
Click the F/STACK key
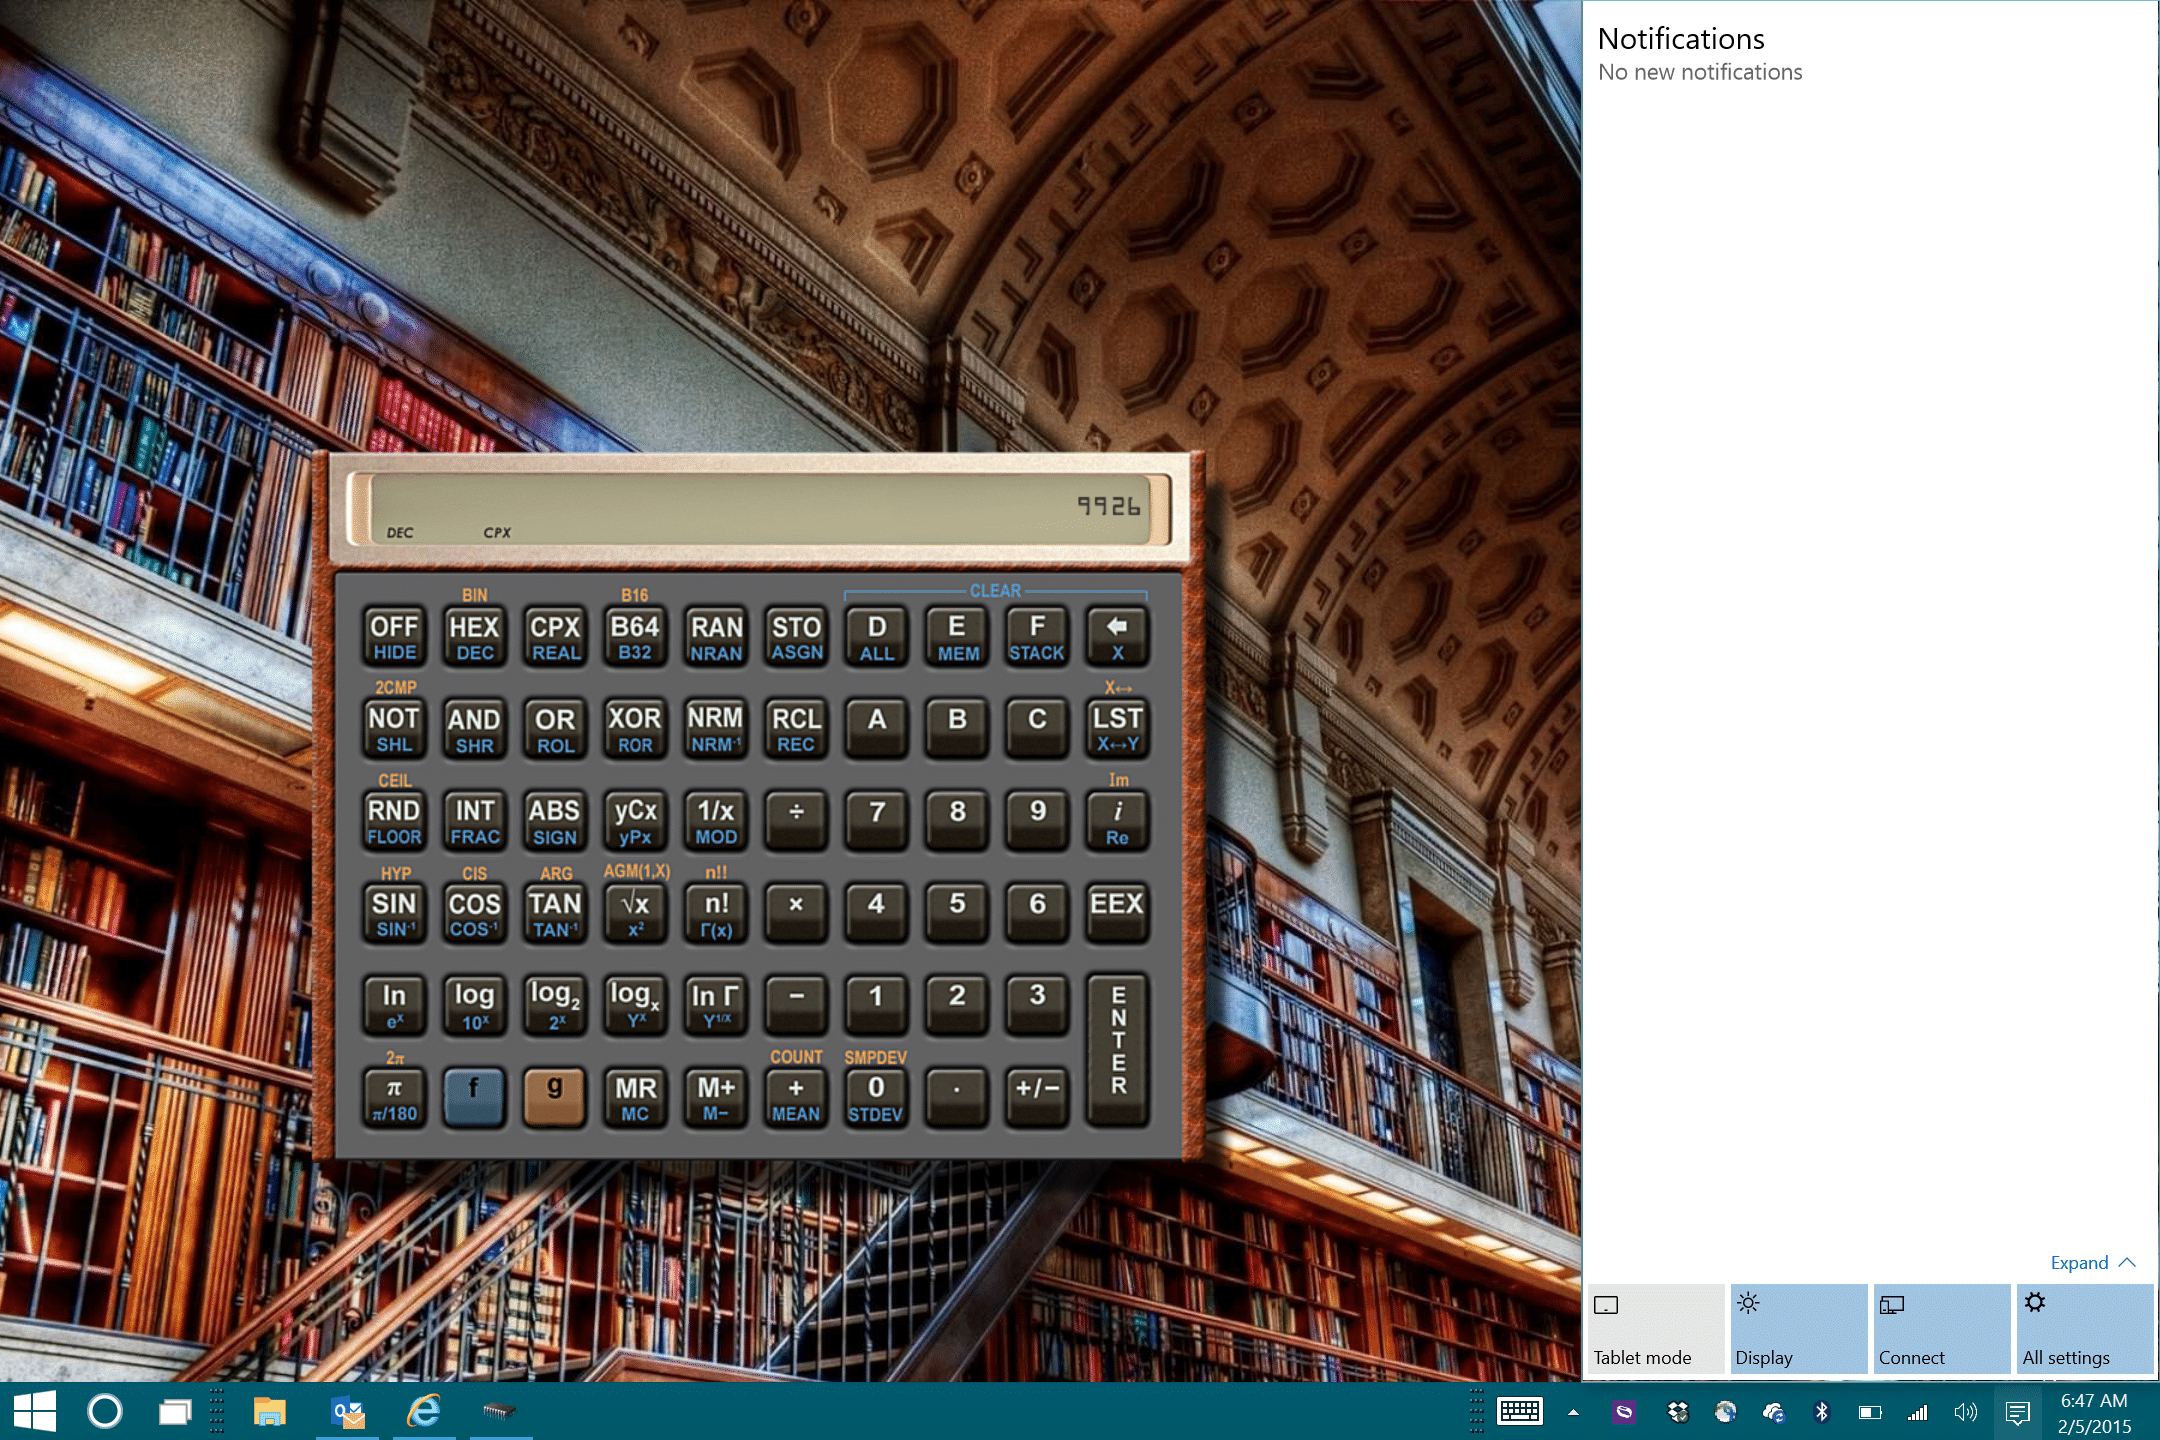click(x=1037, y=637)
